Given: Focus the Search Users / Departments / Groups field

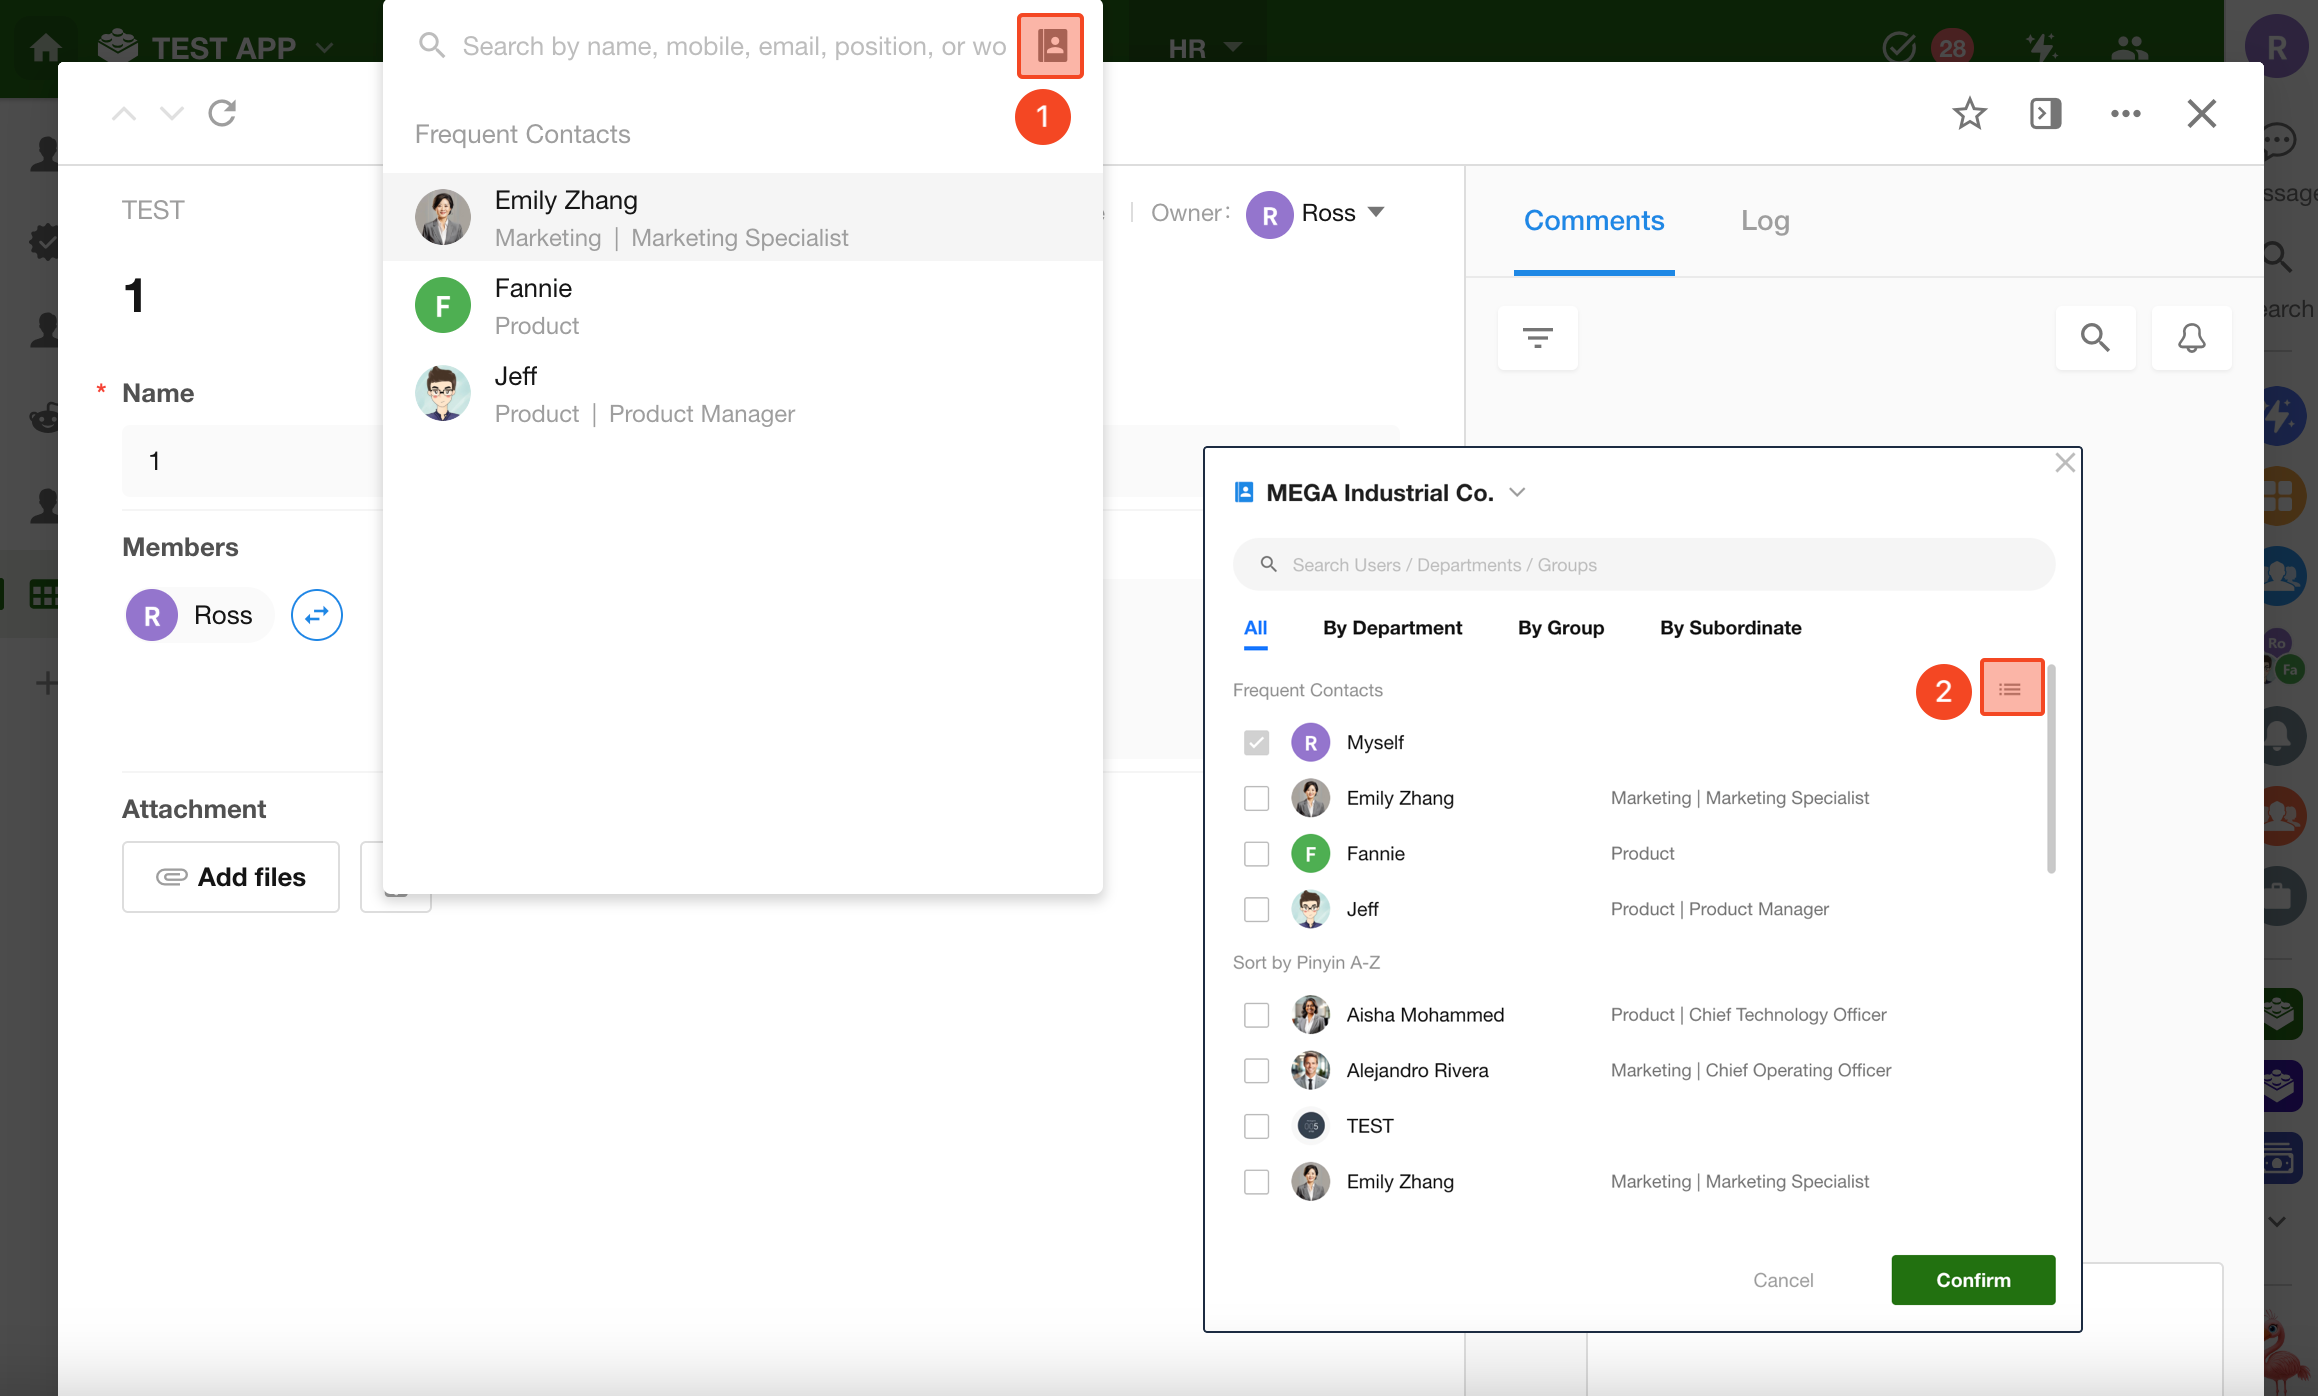Looking at the screenshot, I should tap(1643, 565).
